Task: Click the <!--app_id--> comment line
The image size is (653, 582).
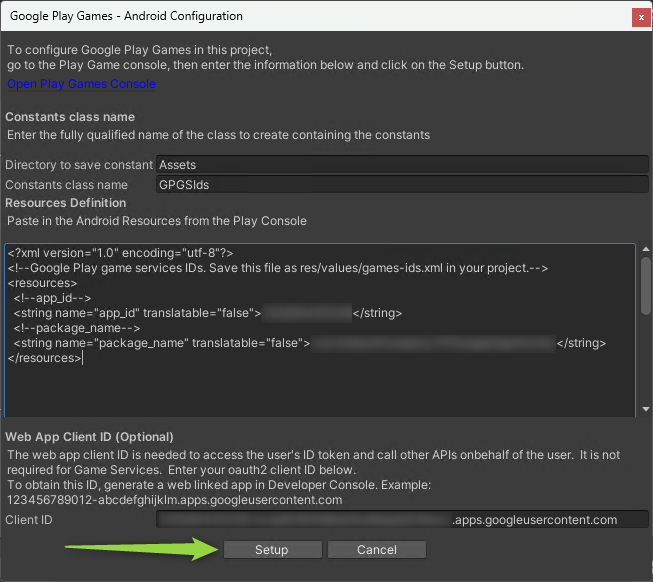Action: [x=52, y=298]
